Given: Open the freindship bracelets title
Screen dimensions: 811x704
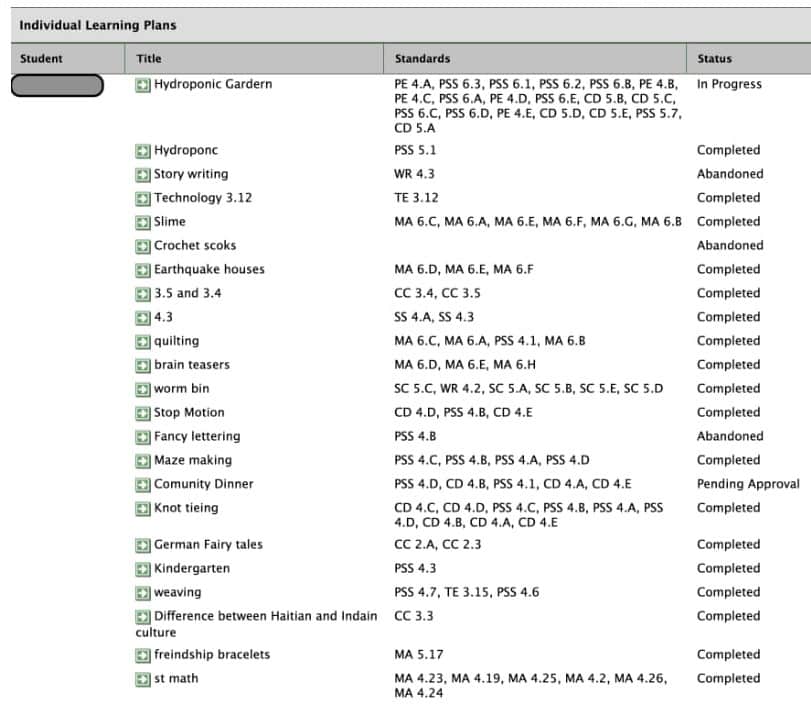Looking at the screenshot, I should [x=212, y=654].
